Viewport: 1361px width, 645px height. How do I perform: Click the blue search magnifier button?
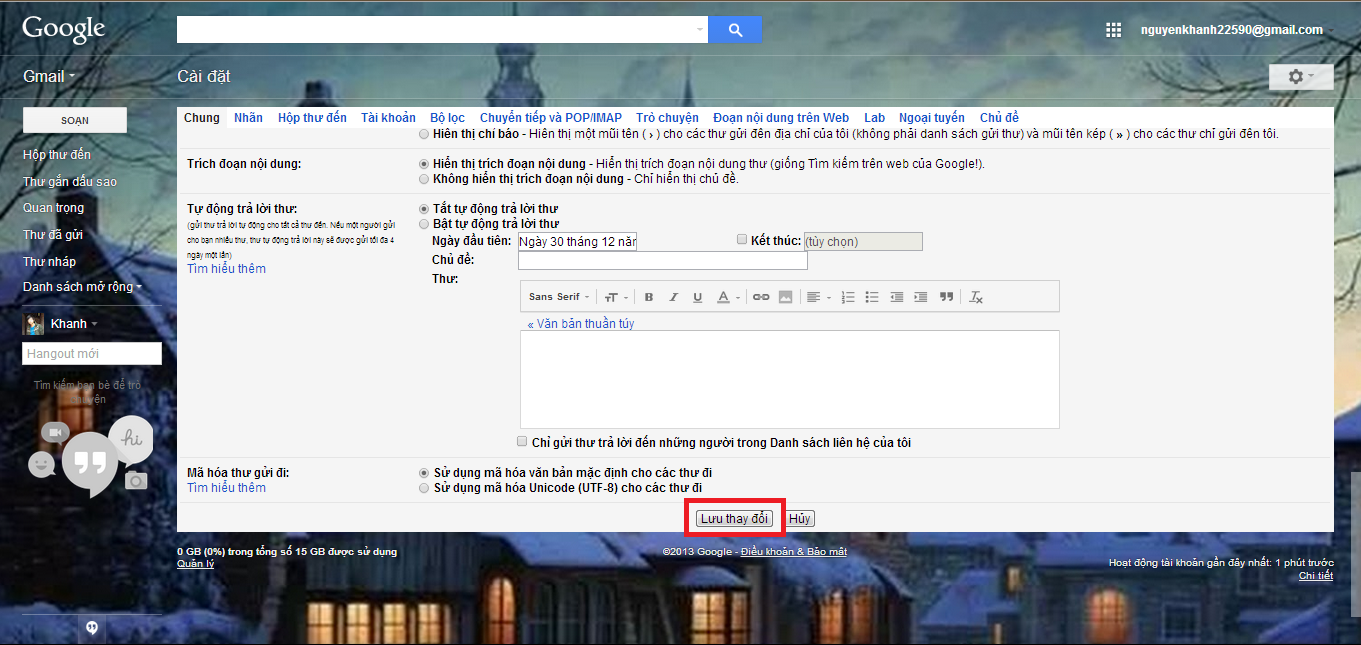(735, 30)
